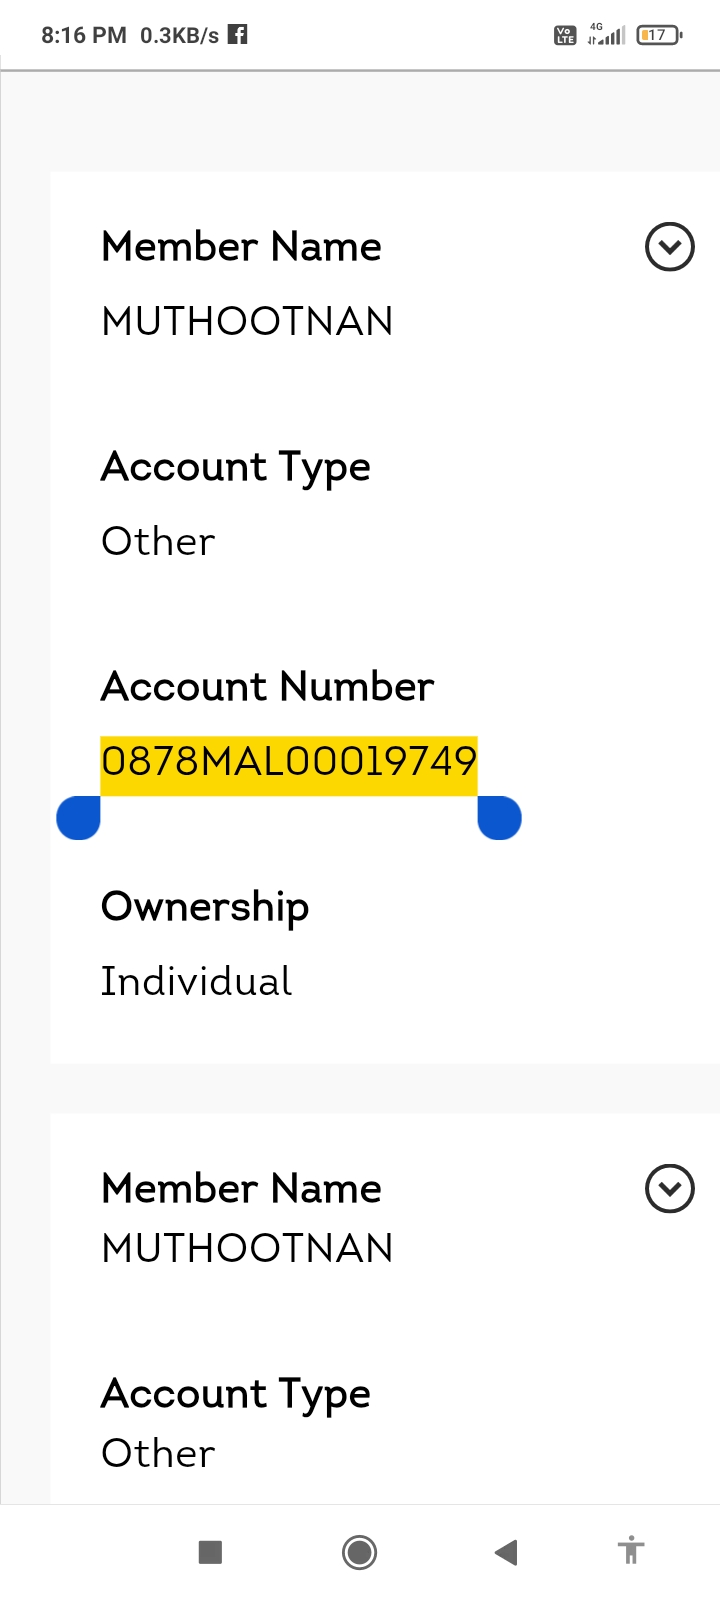The width and height of the screenshot is (720, 1600).
Task: Tap the first card's Account Type heading
Action: point(236,467)
